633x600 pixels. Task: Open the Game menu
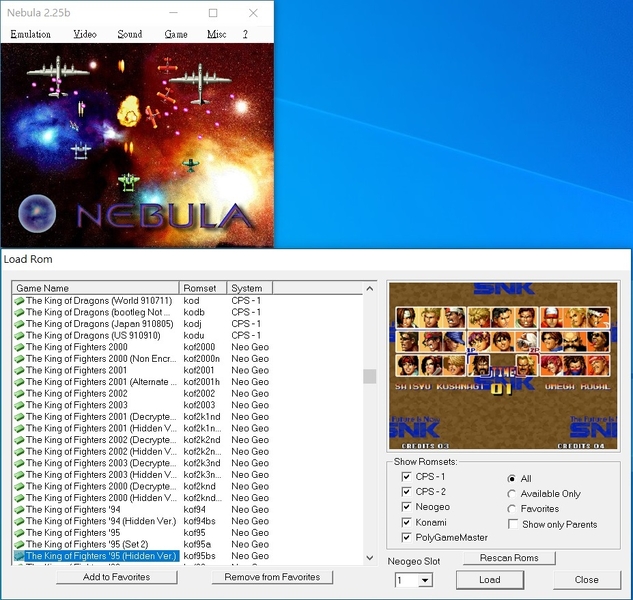point(176,34)
